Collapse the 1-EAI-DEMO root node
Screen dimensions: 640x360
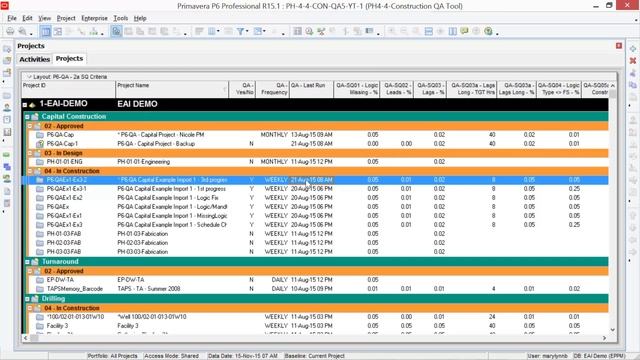coord(25,104)
